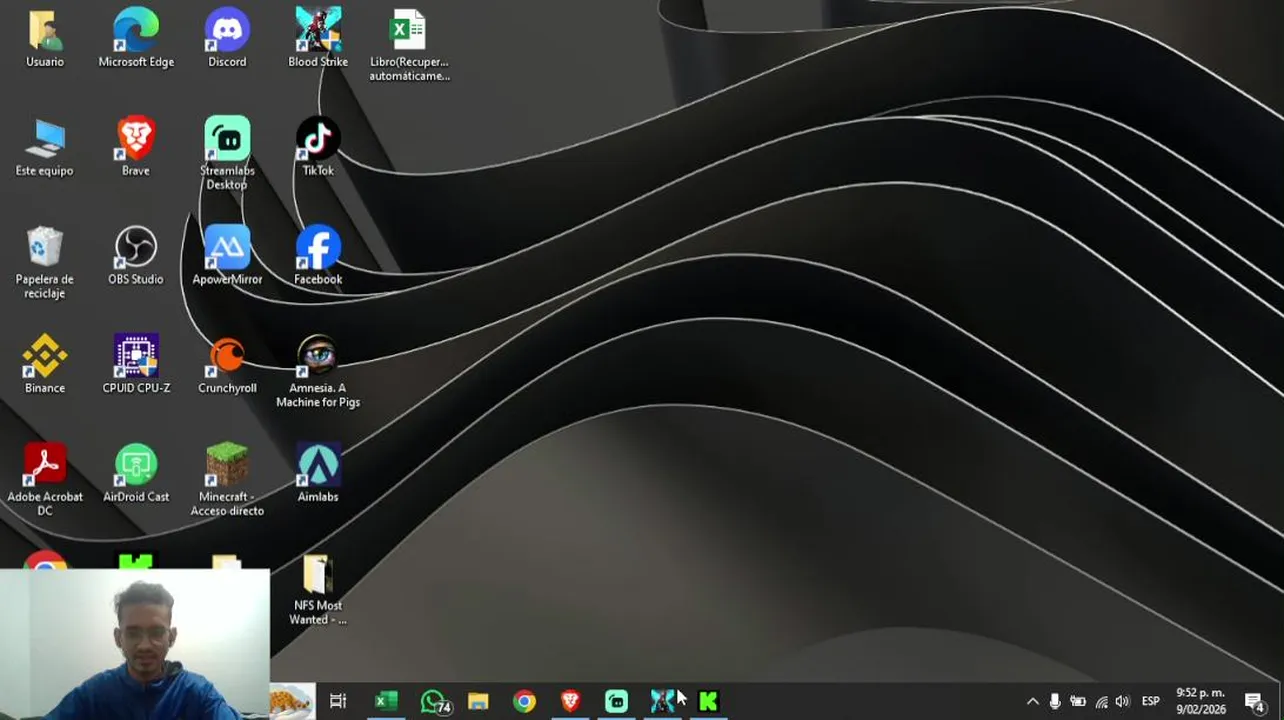Select Papelera de reciclaje
This screenshot has width=1284, height=720.
point(45,263)
